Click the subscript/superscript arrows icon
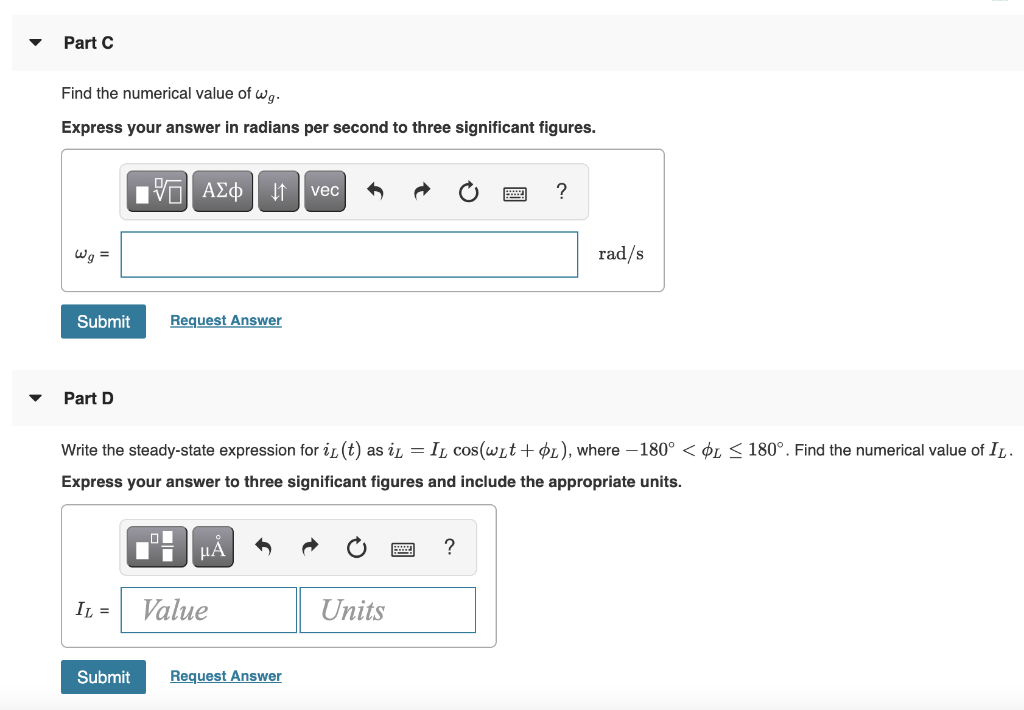Viewport: 1024px width, 710px height. [x=278, y=191]
